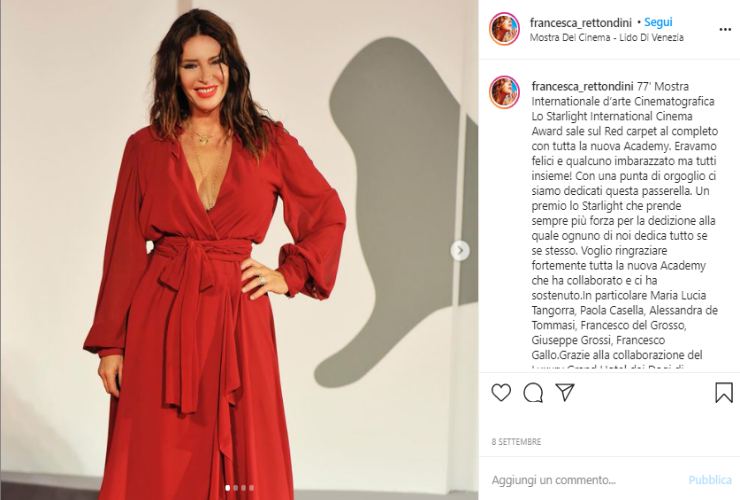Image resolution: width=740 pixels, height=500 pixels.
Task: Go to next photo with arrow
Action: pos(460,251)
